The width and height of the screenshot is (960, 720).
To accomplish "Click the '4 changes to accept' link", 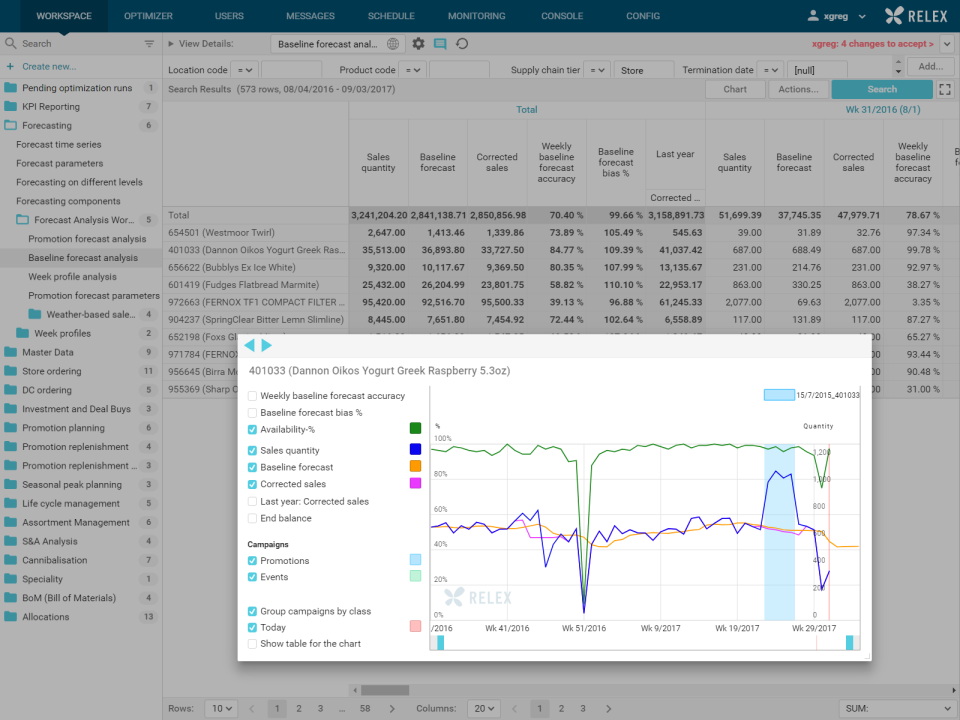I will (x=873, y=44).
